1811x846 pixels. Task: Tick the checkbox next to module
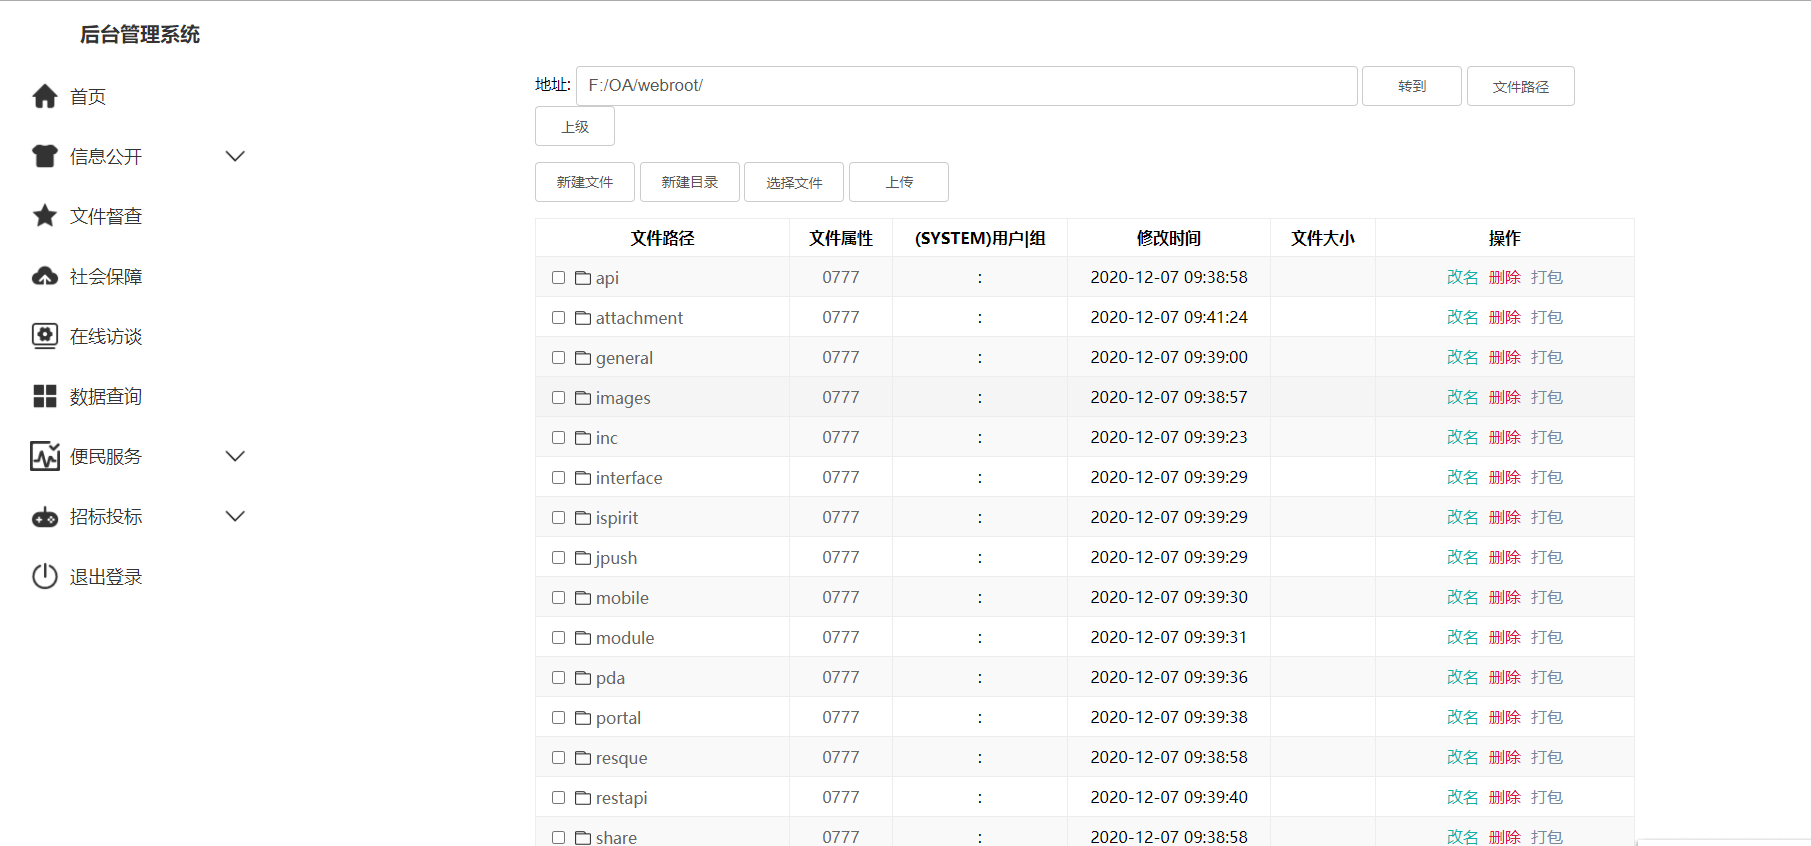tap(559, 638)
